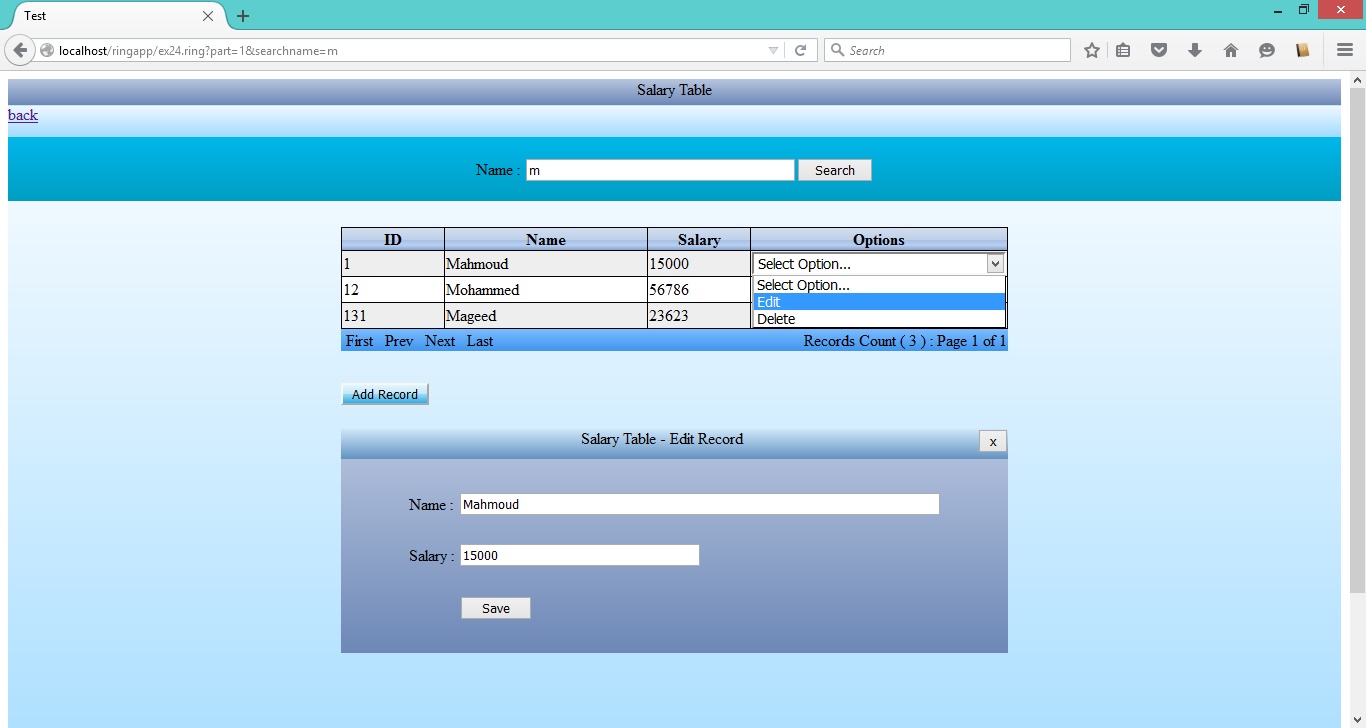The height and width of the screenshot is (728, 1366).
Task: Open the reading list clipboard icon
Action: [1123, 49]
